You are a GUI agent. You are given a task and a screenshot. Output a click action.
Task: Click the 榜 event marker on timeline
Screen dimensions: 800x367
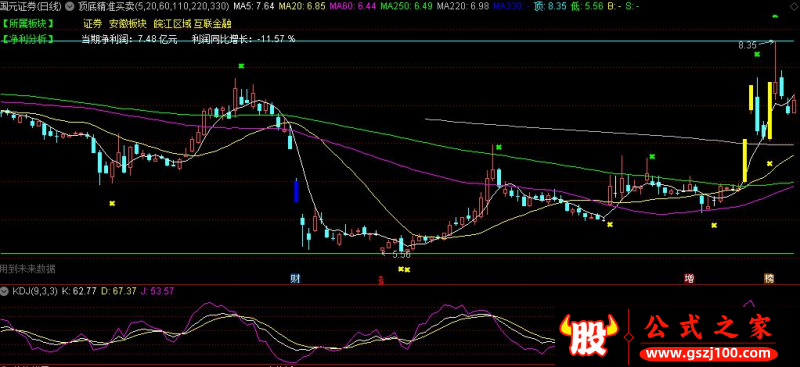tap(769, 278)
